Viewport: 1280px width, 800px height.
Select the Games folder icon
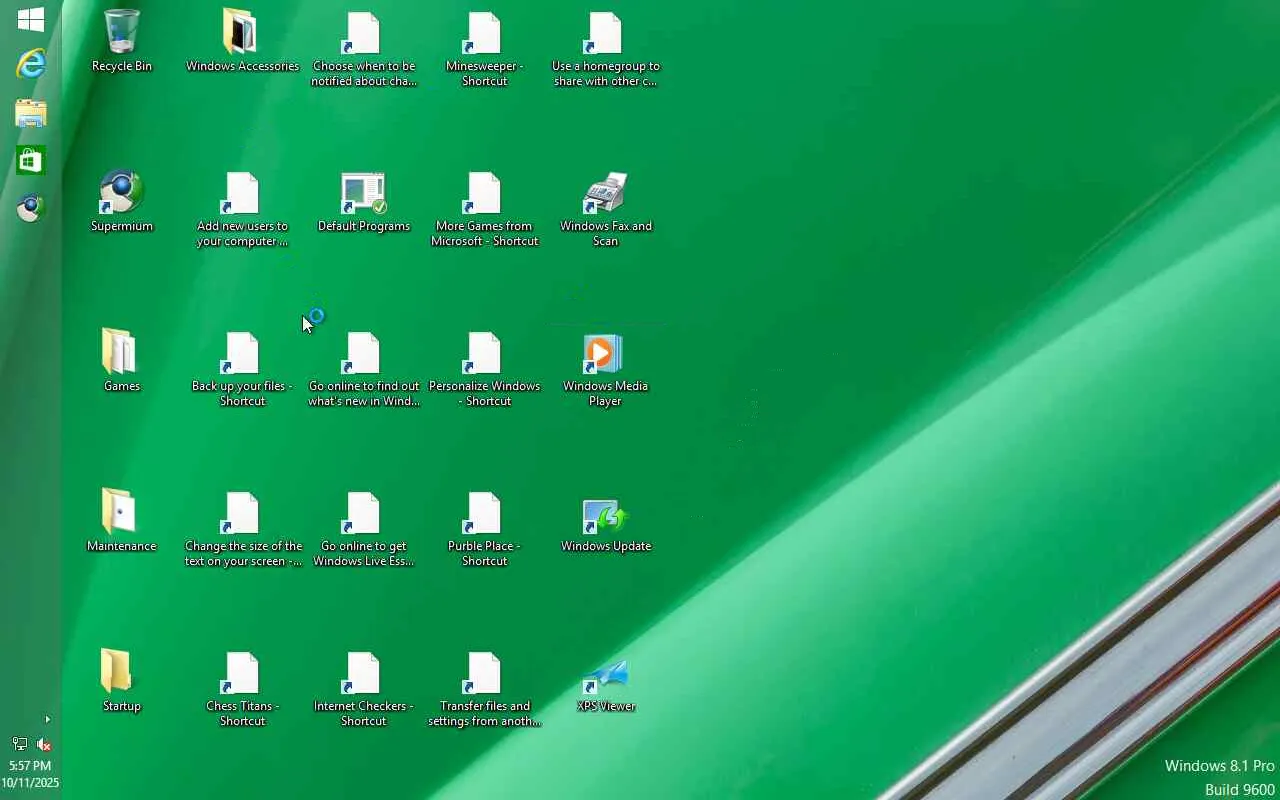point(122,361)
